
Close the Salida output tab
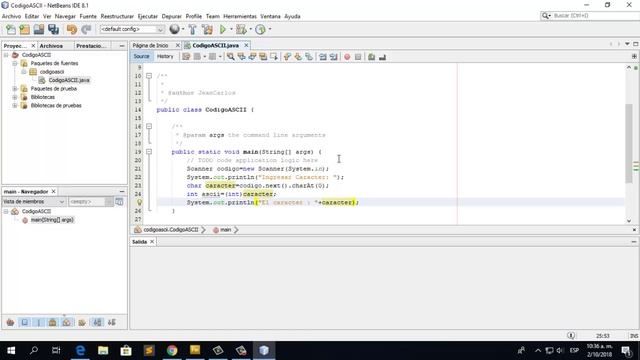coord(152,242)
